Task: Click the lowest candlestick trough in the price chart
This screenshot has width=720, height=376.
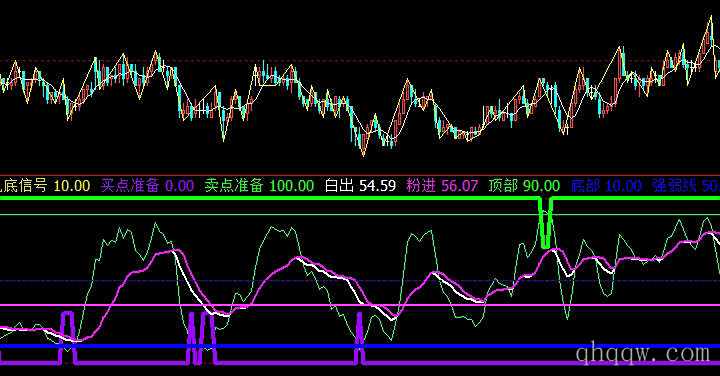Action: click(x=364, y=151)
